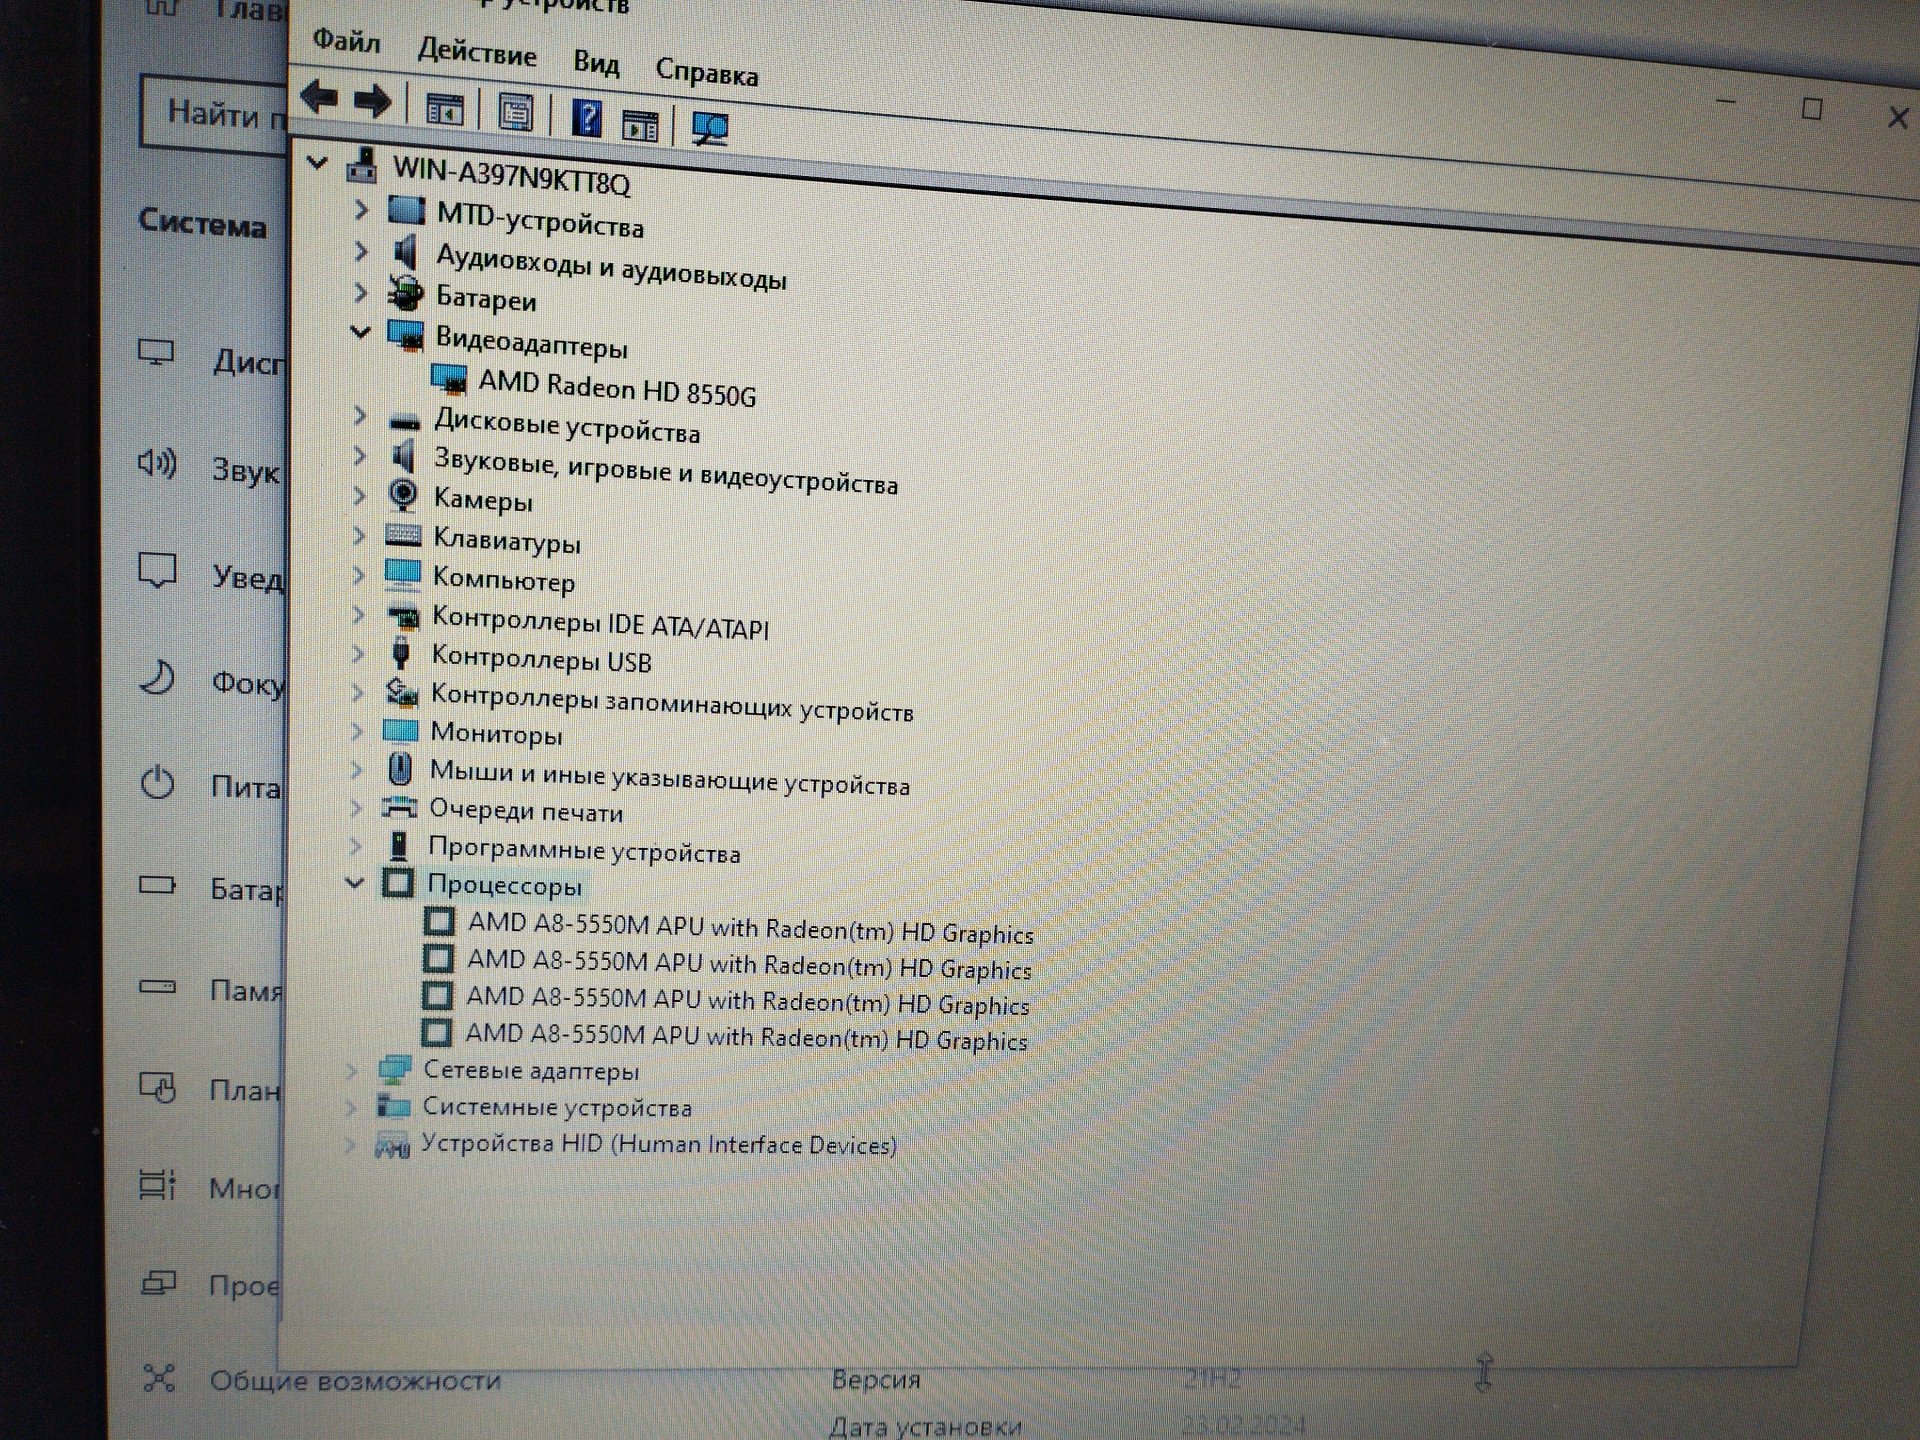Screen dimensions: 1920x1440
Task: Collapse the Видеоадаптеры node
Action: (361, 332)
